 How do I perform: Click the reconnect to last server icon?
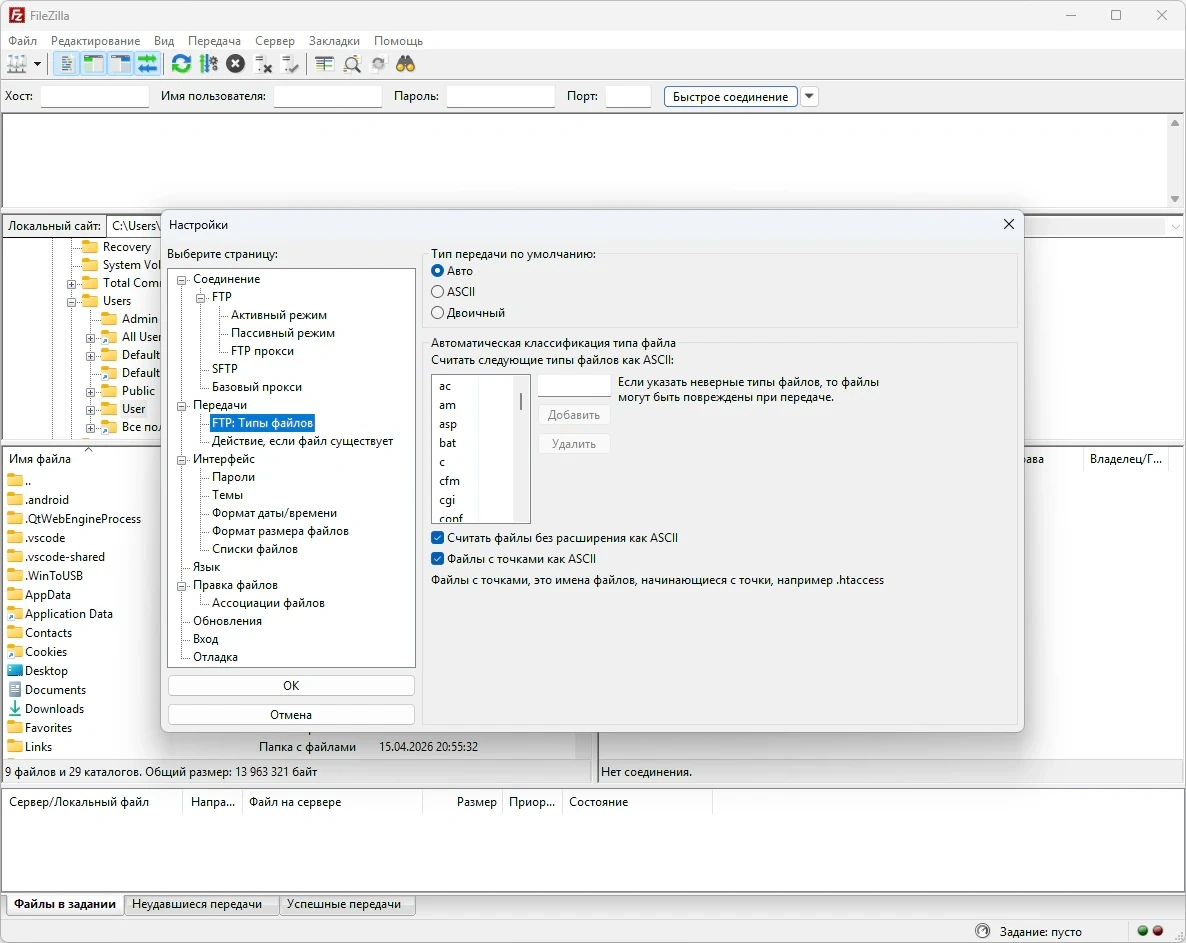click(x=290, y=64)
